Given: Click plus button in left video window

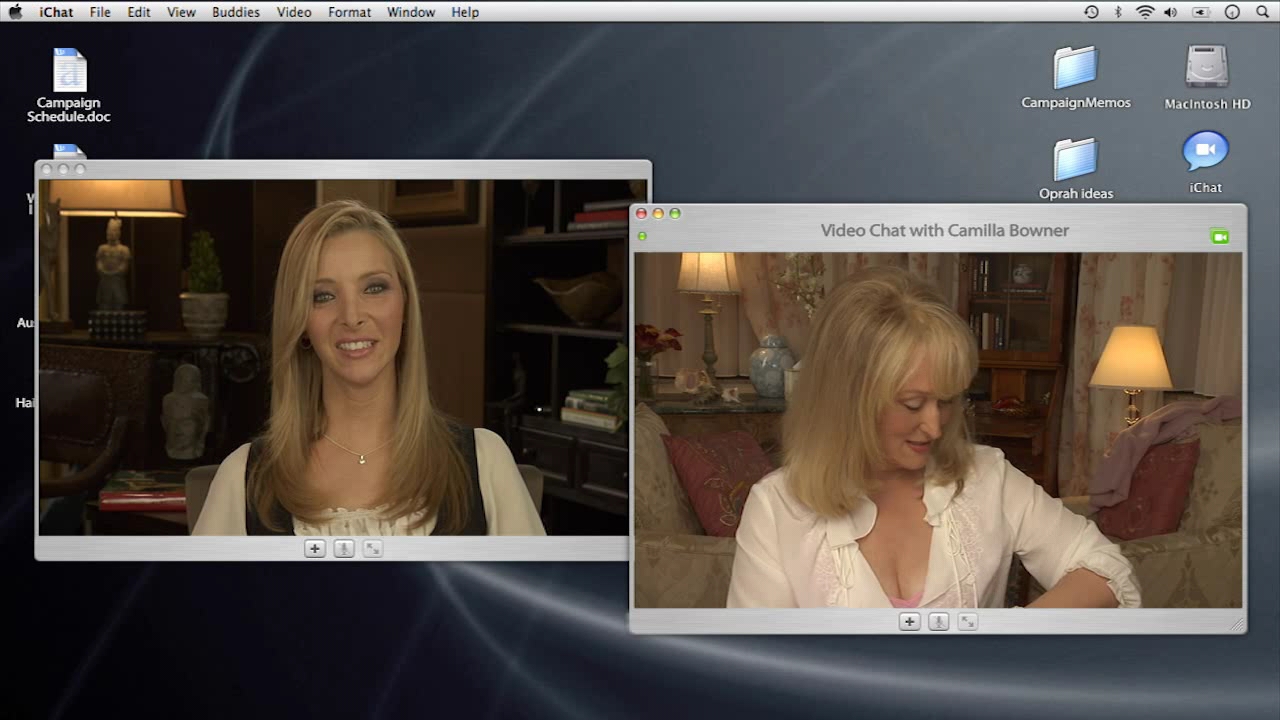Looking at the screenshot, I should 314,548.
